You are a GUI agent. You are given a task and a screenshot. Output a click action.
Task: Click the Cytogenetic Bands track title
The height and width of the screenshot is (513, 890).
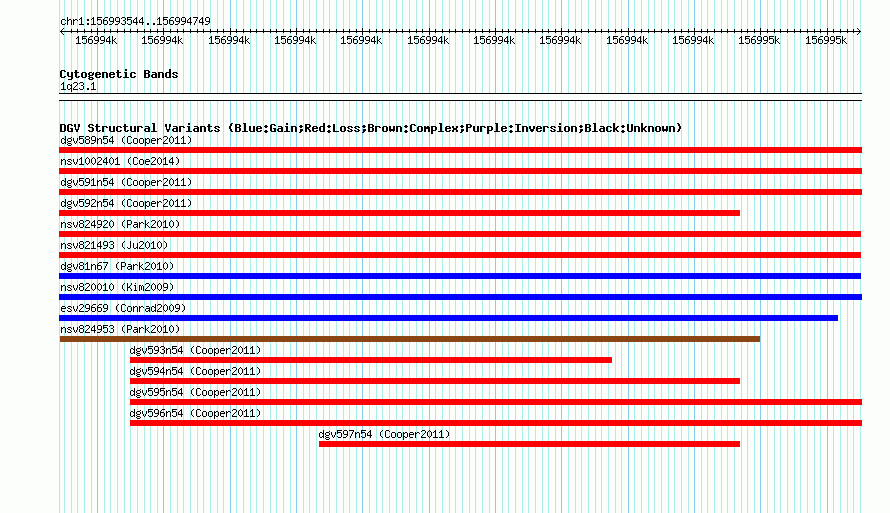point(119,74)
